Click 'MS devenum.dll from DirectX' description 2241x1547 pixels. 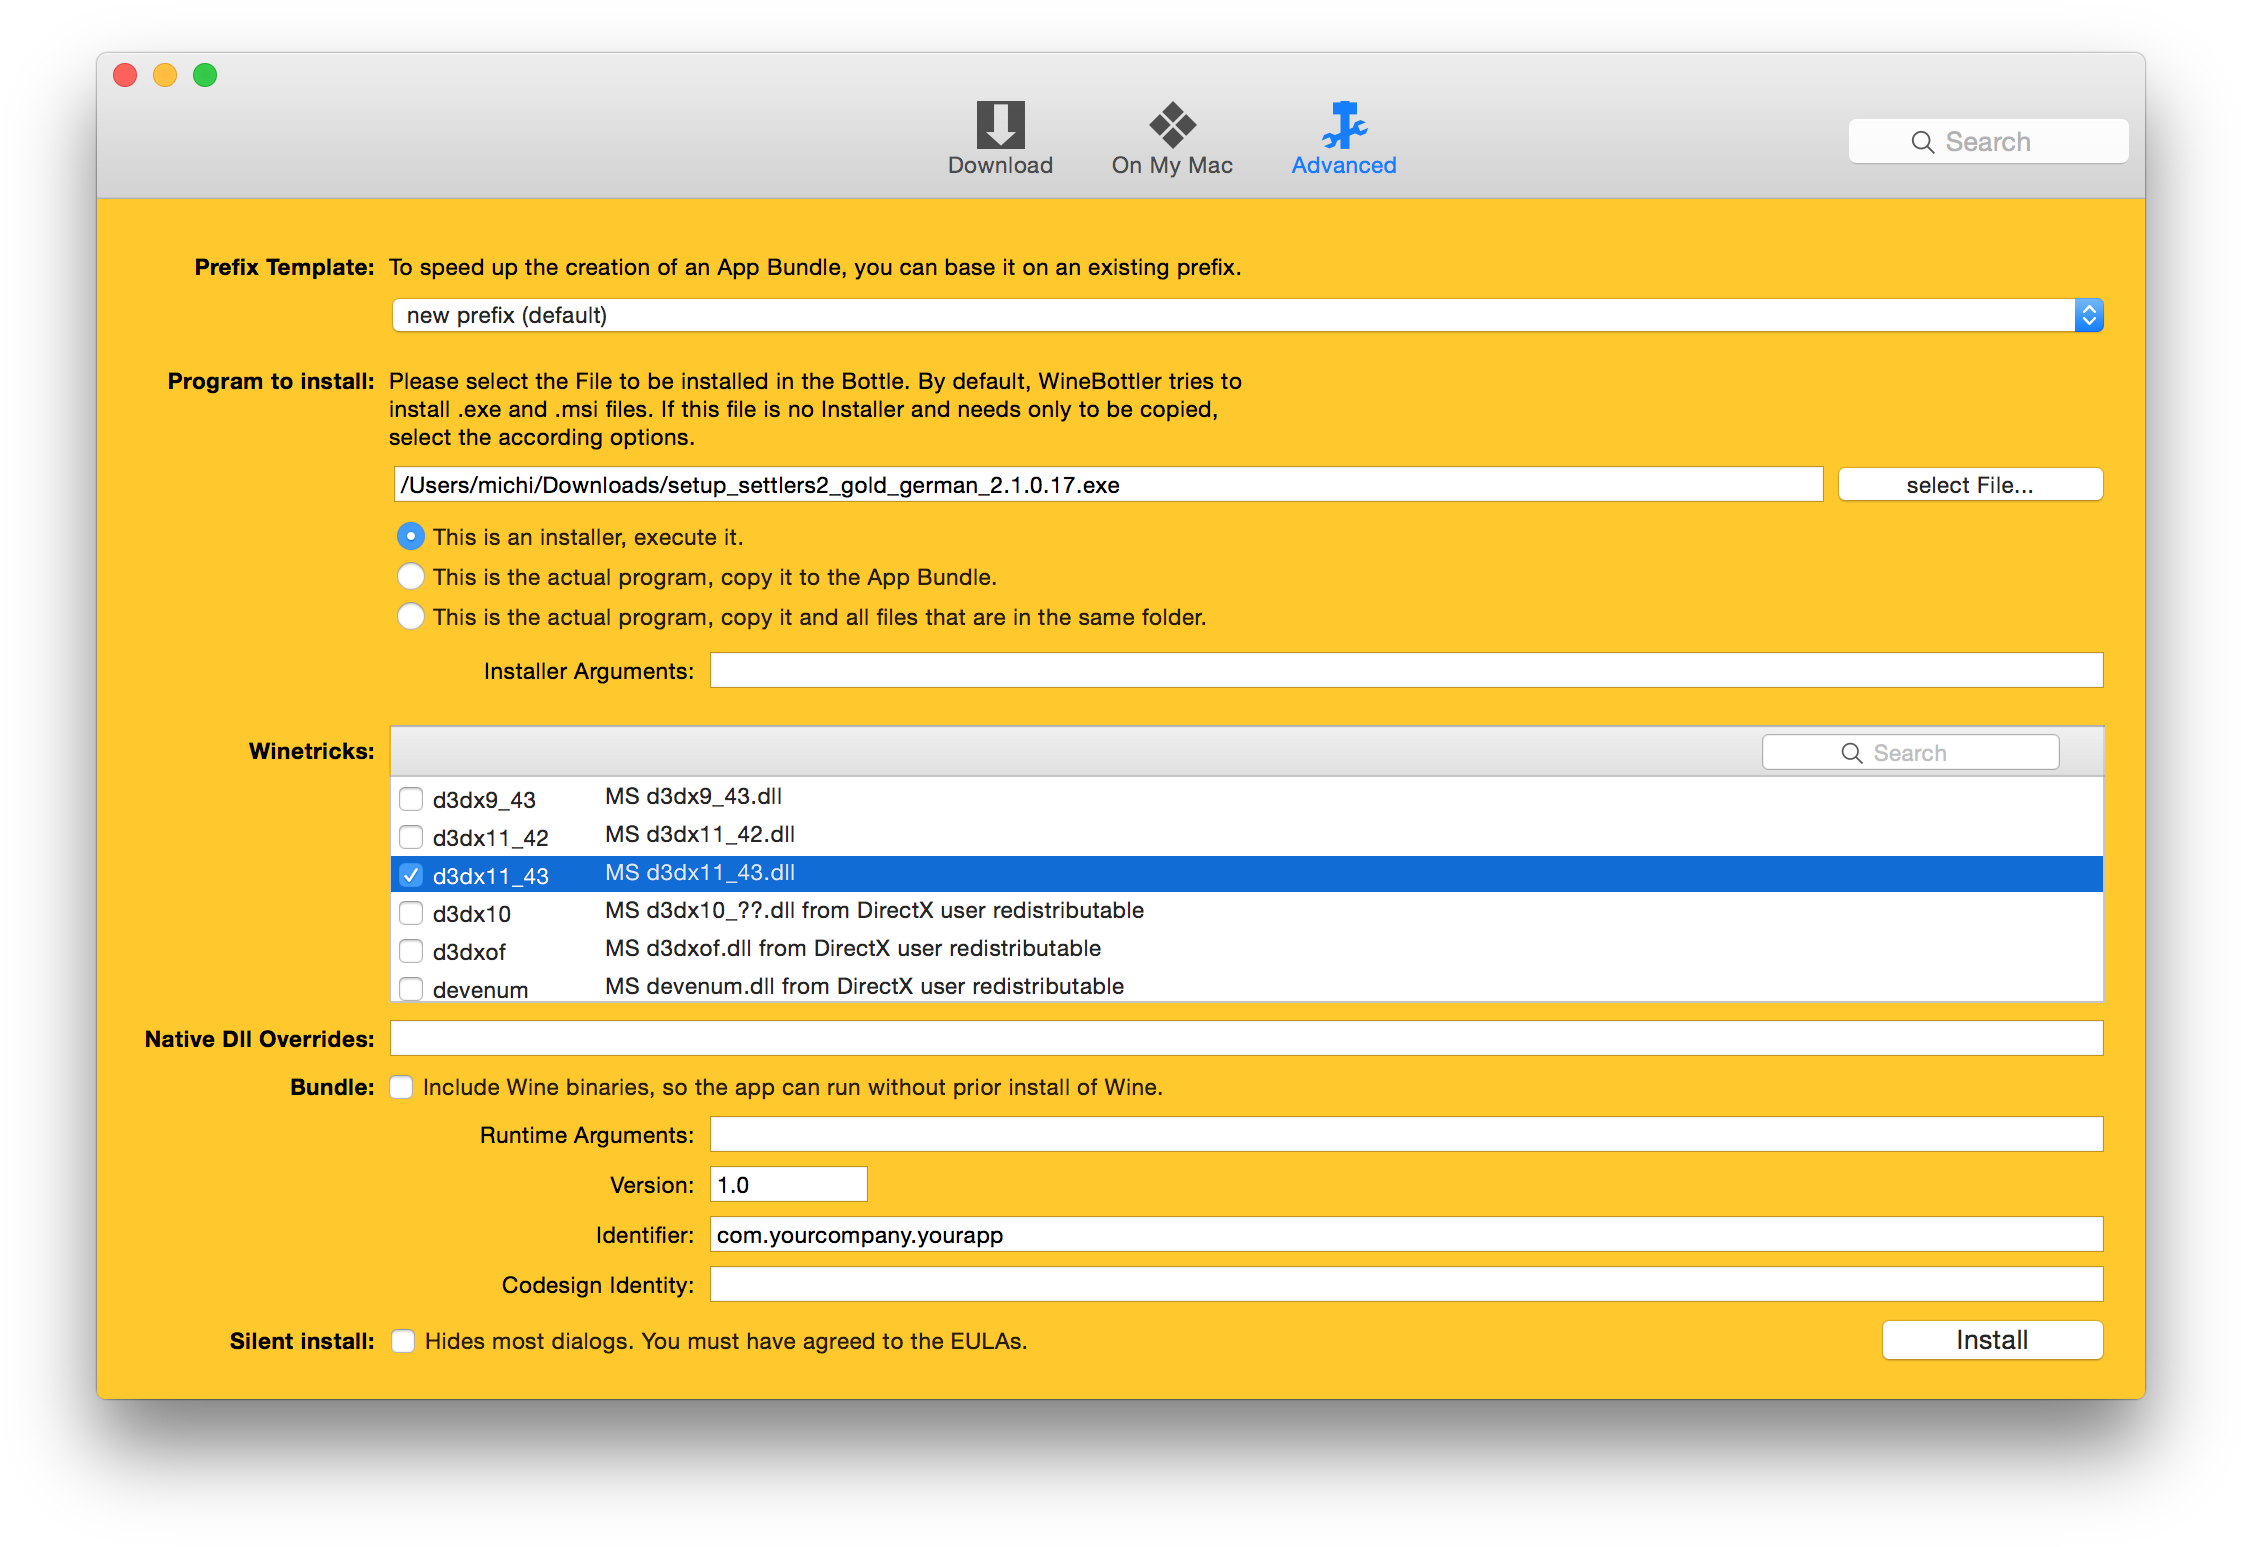click(x=864, y=987)
